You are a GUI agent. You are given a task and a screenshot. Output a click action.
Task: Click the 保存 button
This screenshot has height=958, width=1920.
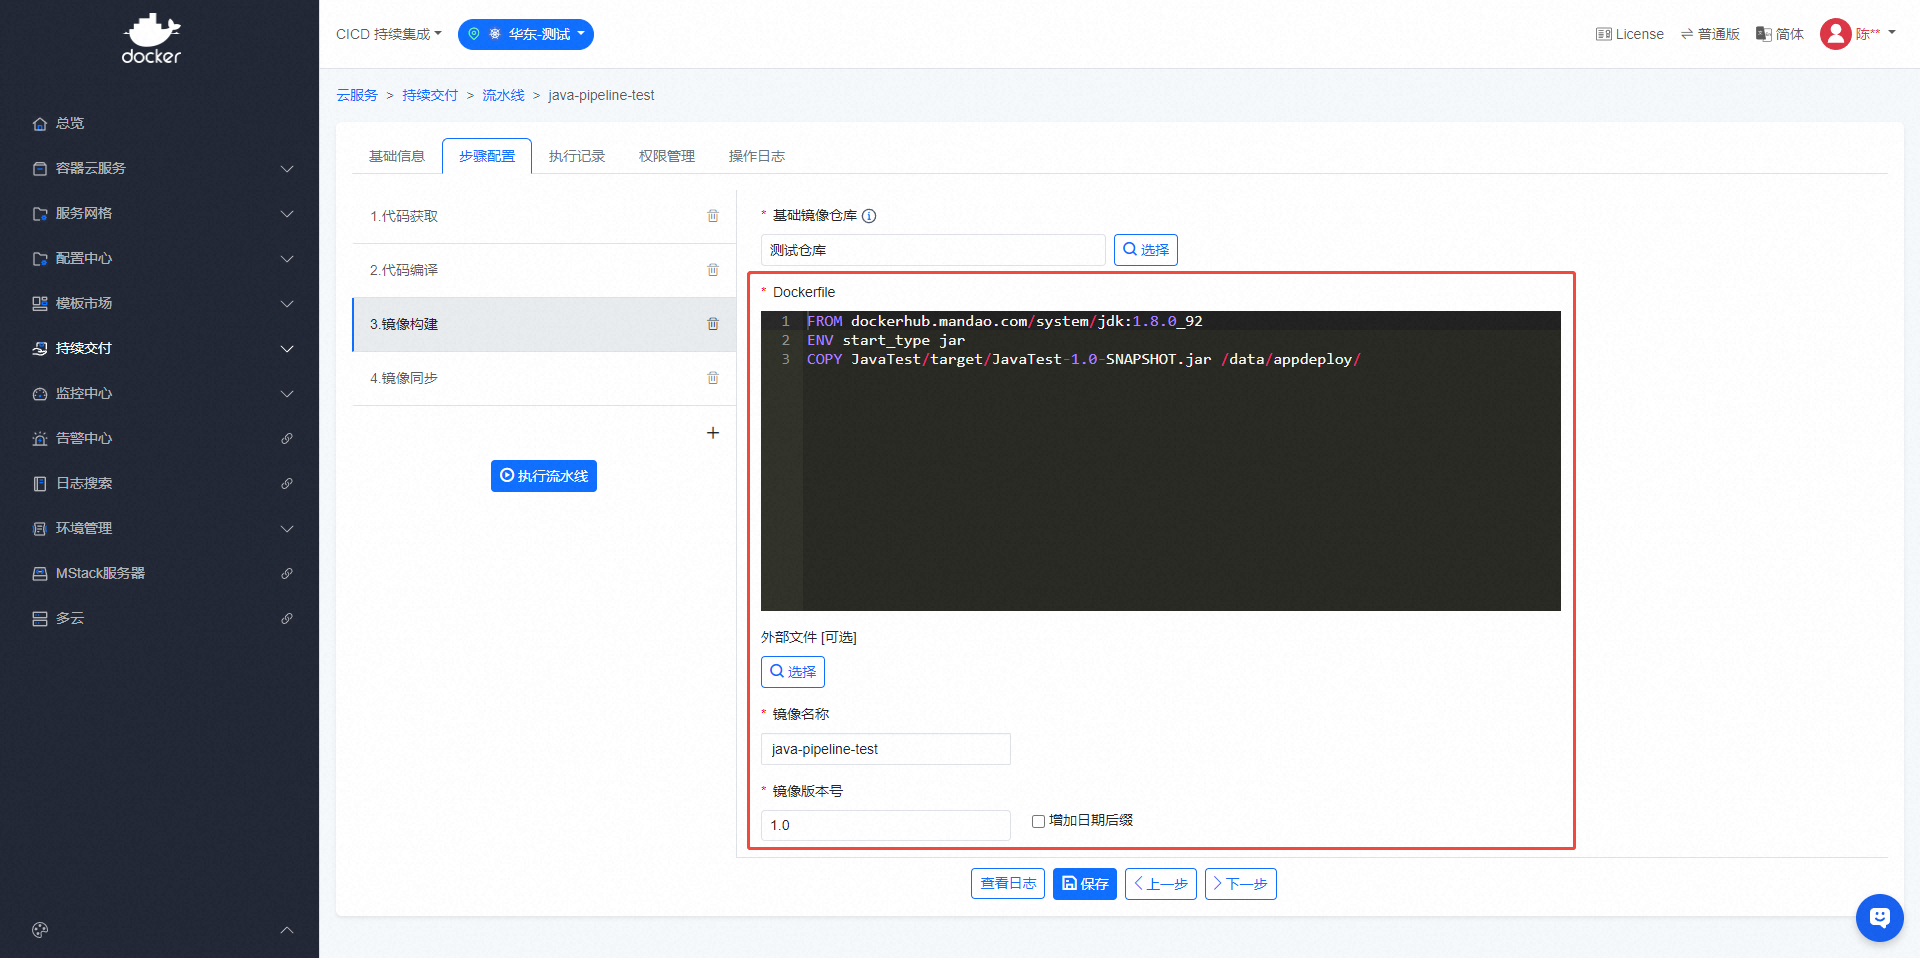click(x=1084, y=884)
